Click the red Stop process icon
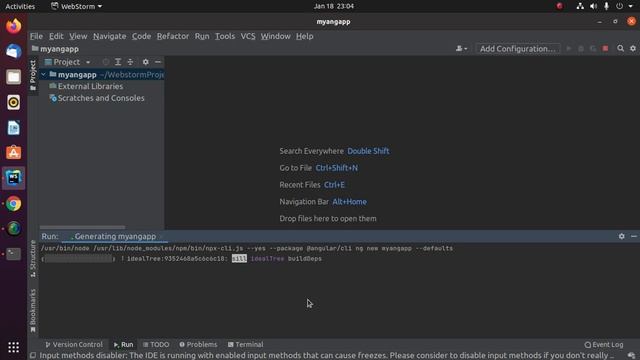640x360 pixels. [605, 49]
